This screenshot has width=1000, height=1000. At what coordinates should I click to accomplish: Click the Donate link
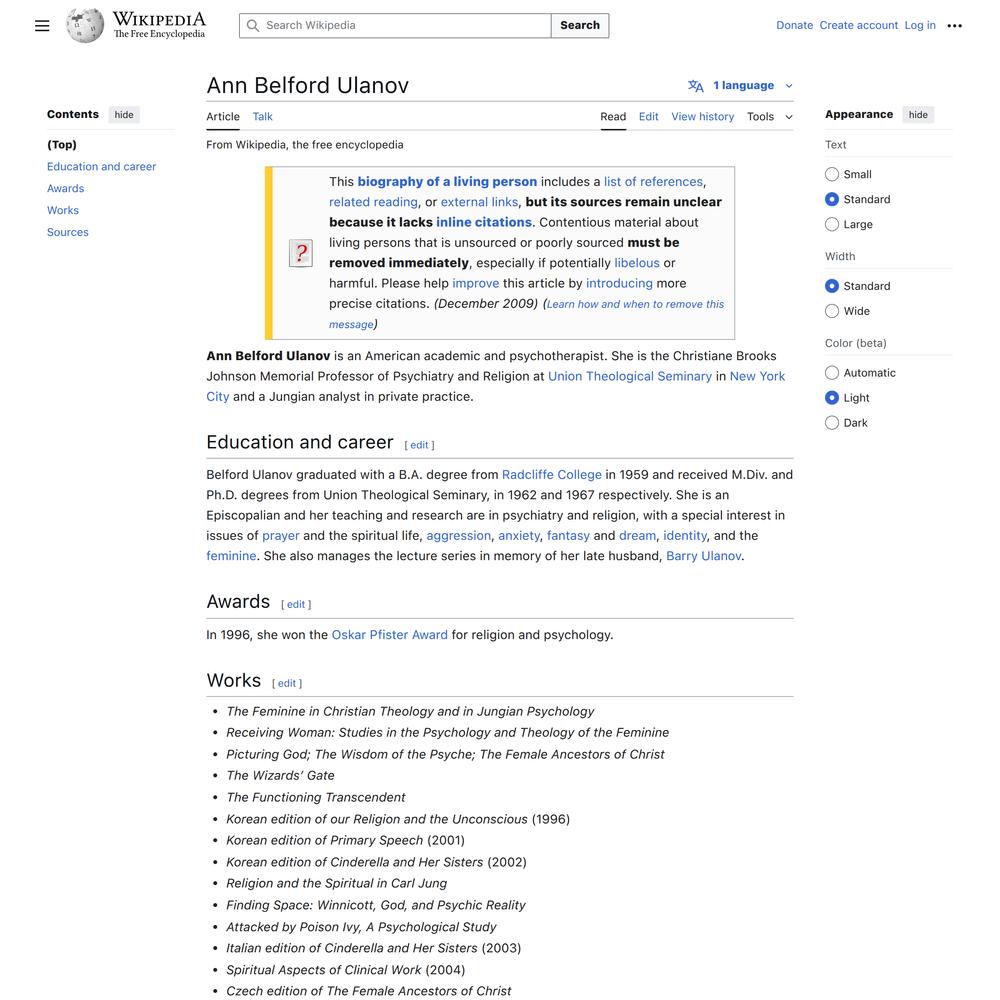(x=794, y=26)
